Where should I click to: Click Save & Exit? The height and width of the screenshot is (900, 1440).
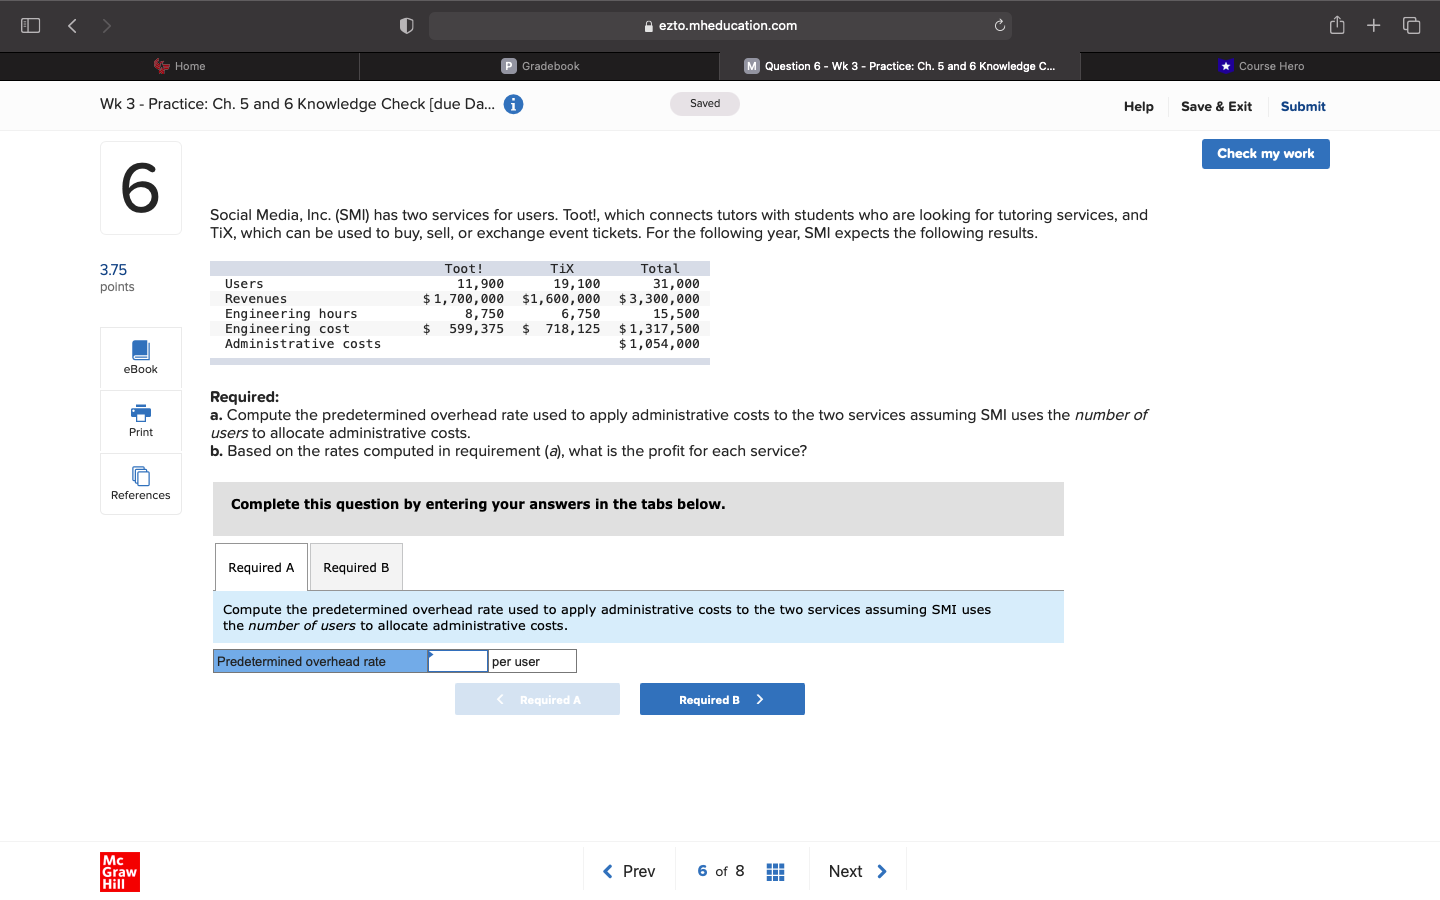(1216, 106)
